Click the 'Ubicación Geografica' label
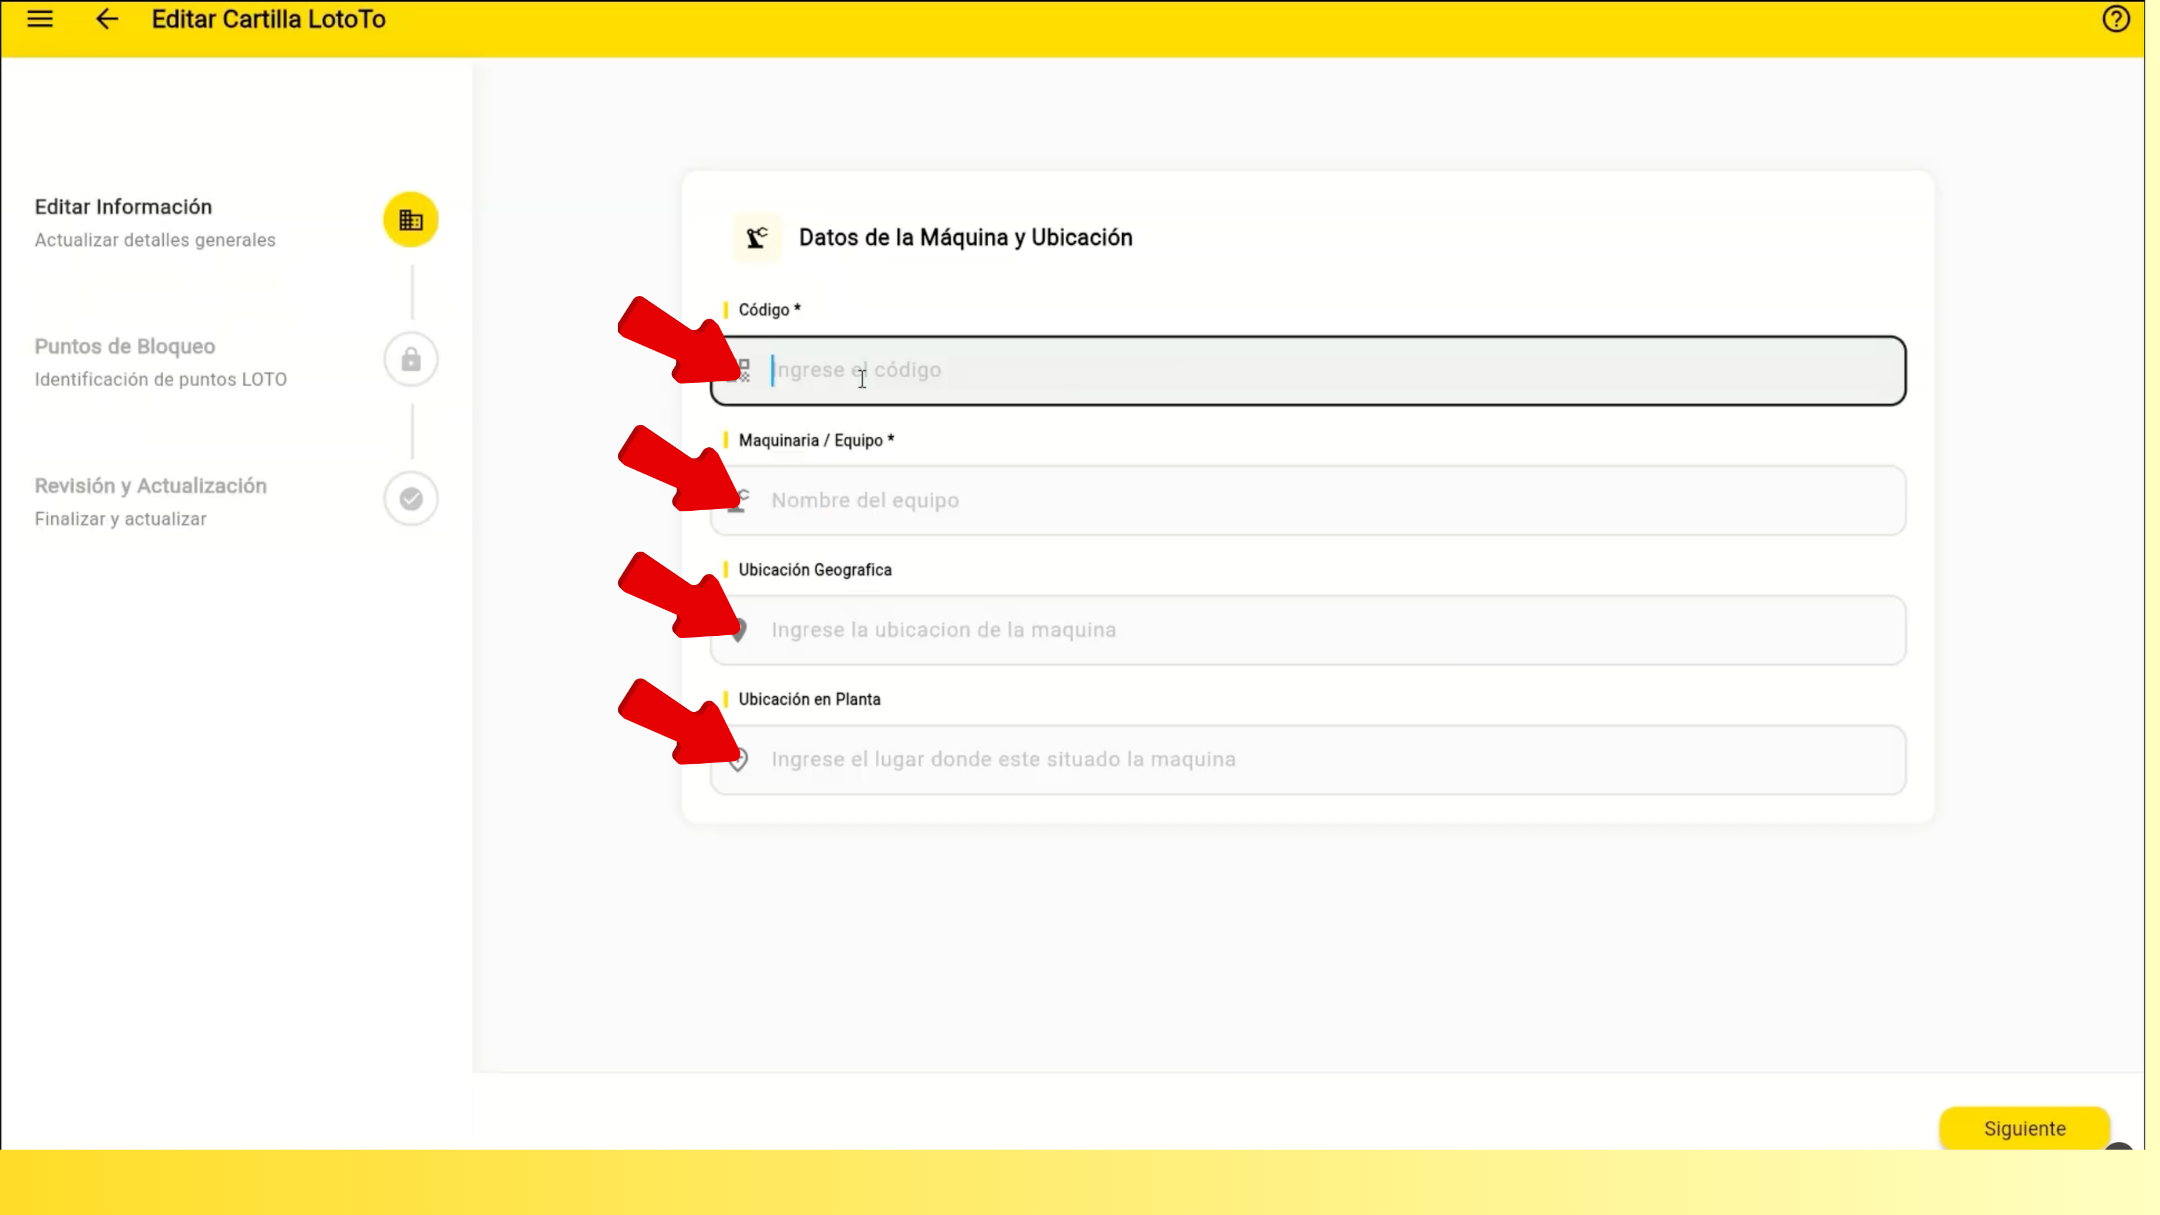This screenshot has width=2160, height=1215. pos(815,570)
